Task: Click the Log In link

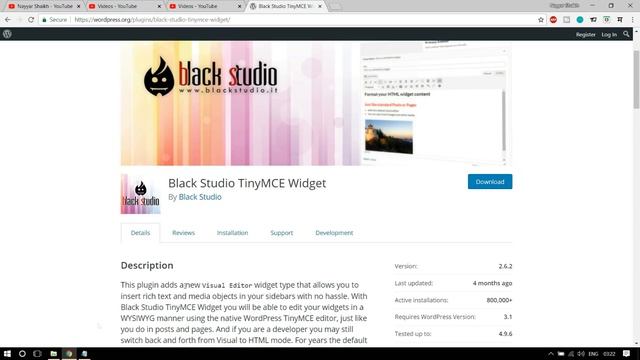Action: coord(609,35)
